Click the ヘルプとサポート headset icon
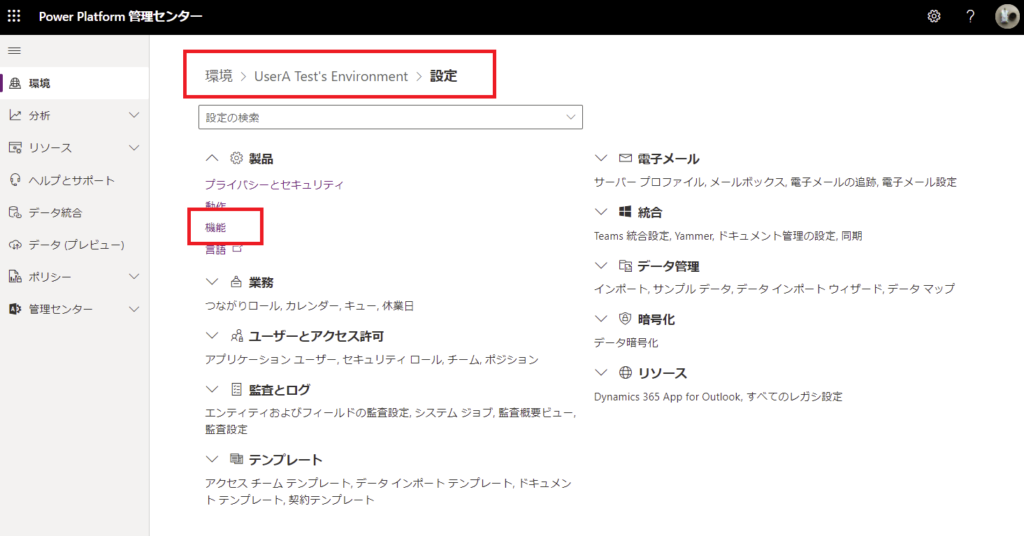The width and height of the screenshot is (1024, 536). (15, 180)
